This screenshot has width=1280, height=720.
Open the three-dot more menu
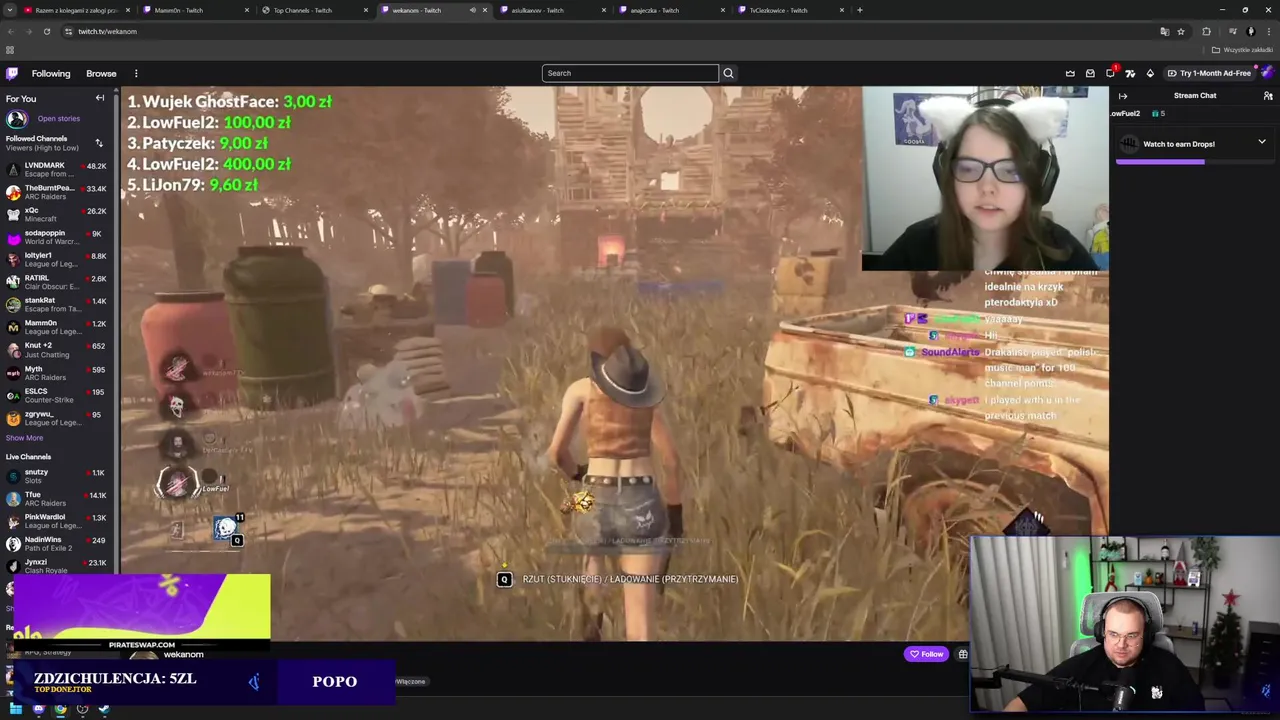(136, 73)
